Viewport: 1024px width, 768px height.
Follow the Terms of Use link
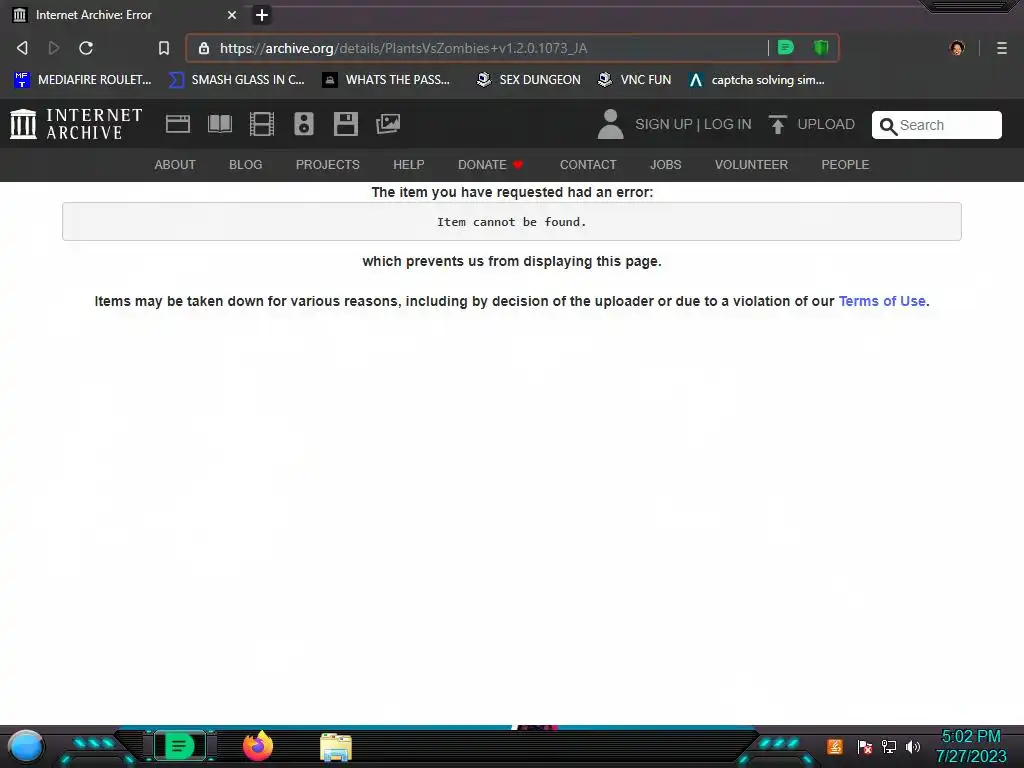click(882, 301)
